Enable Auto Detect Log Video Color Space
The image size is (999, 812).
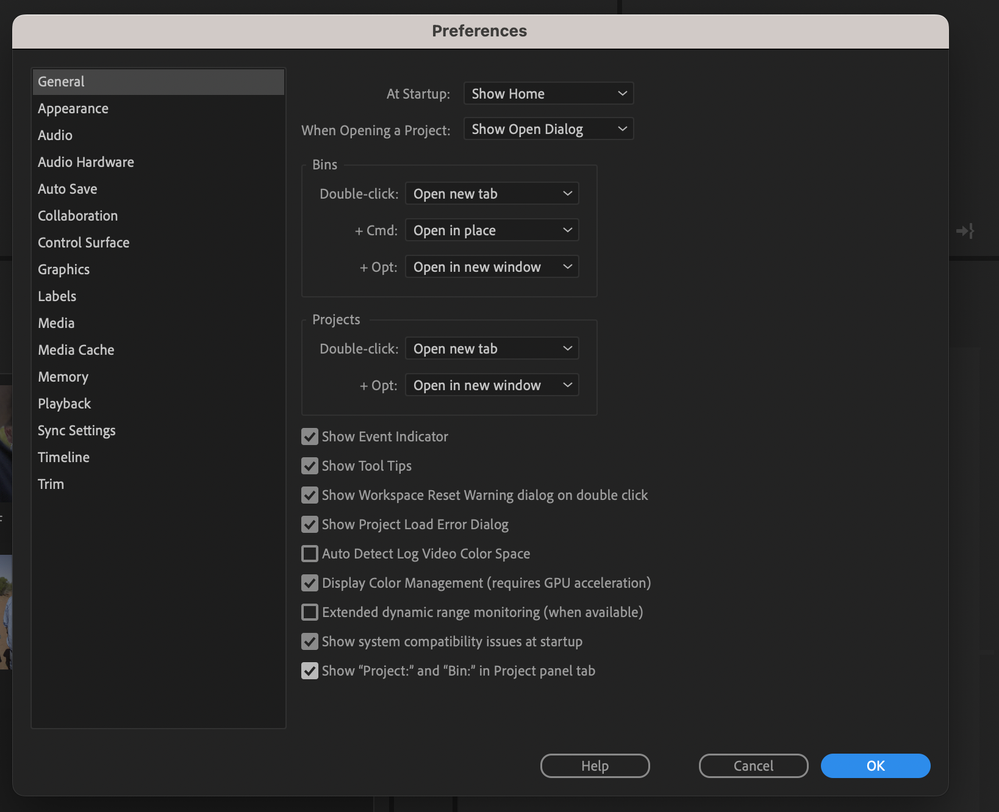tap(310, 554)
